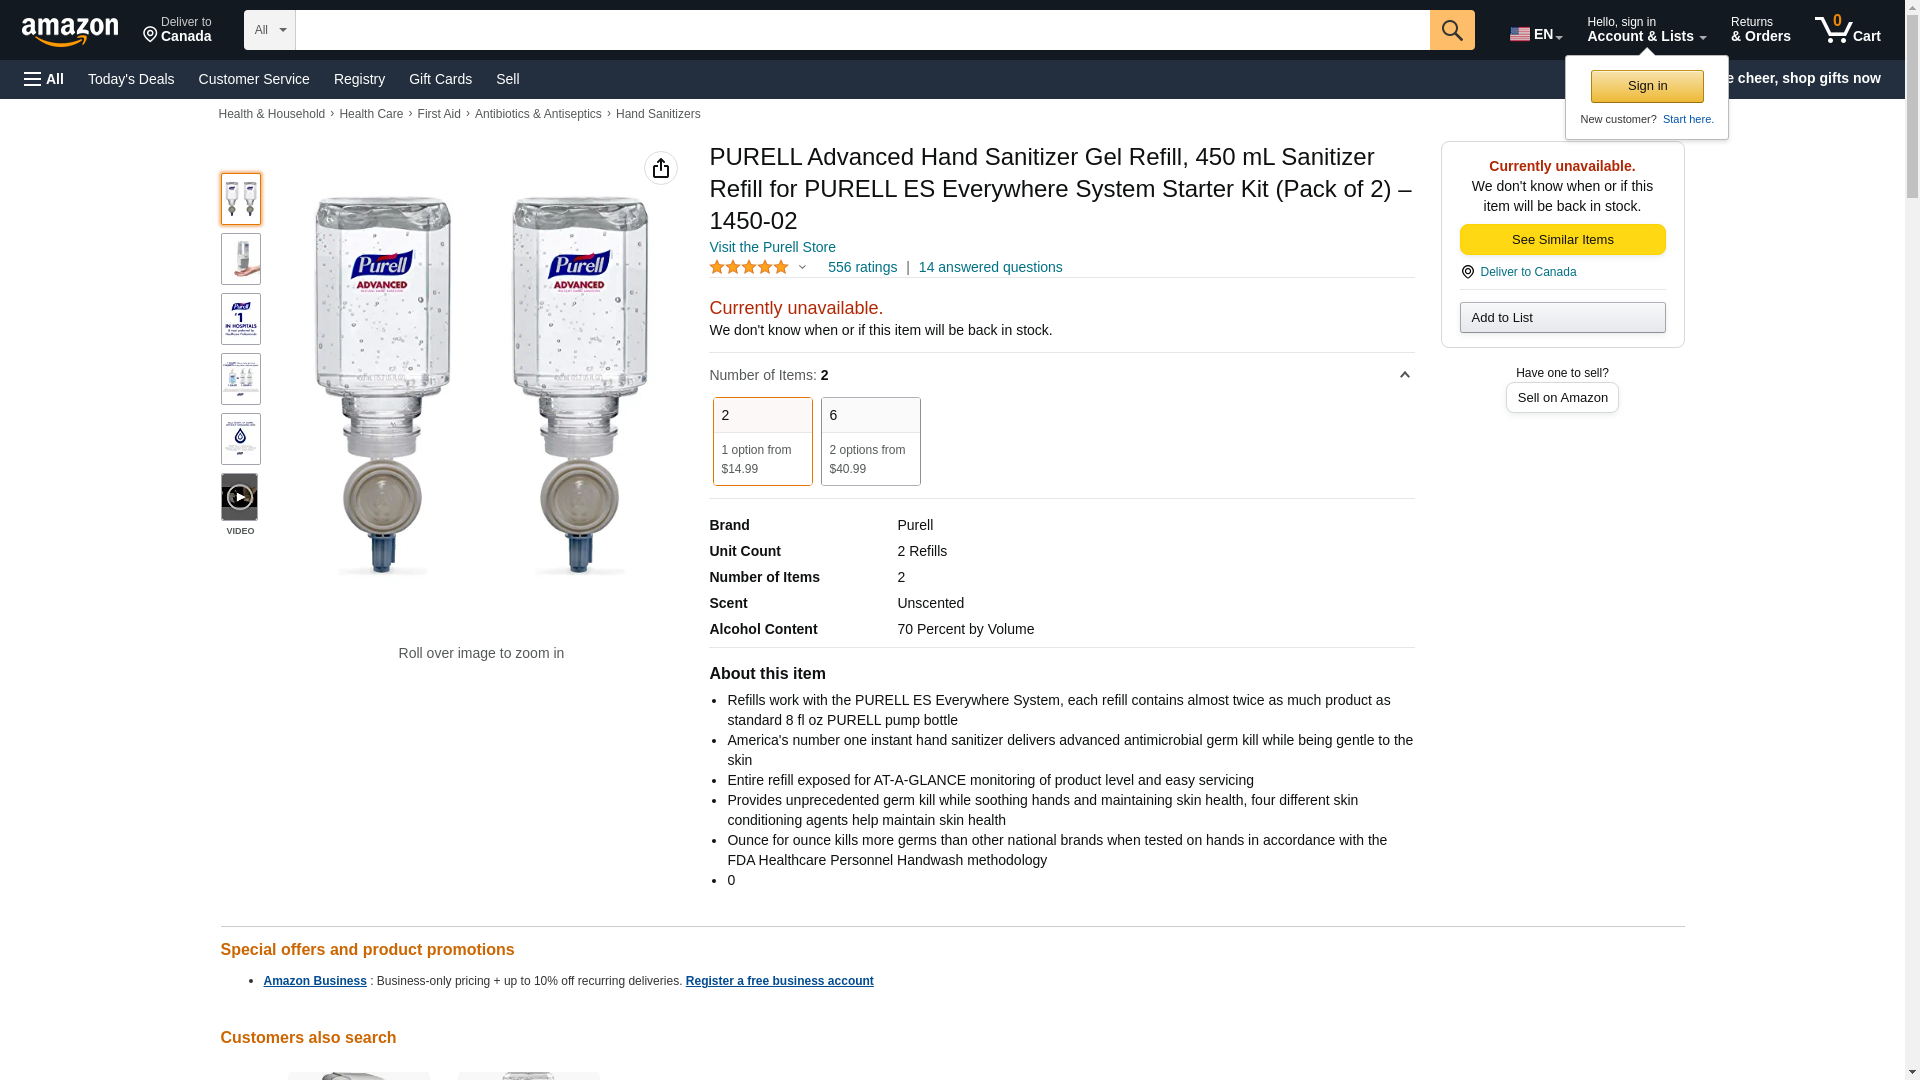Click See Similar Items button

1562,240
